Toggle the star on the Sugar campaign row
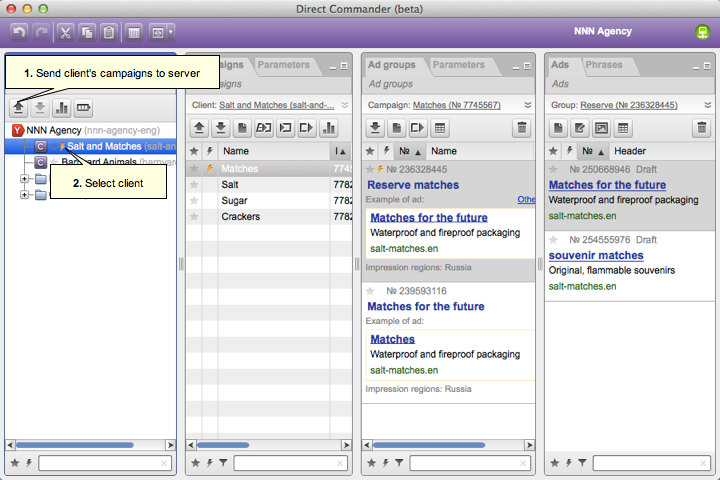 194,201
